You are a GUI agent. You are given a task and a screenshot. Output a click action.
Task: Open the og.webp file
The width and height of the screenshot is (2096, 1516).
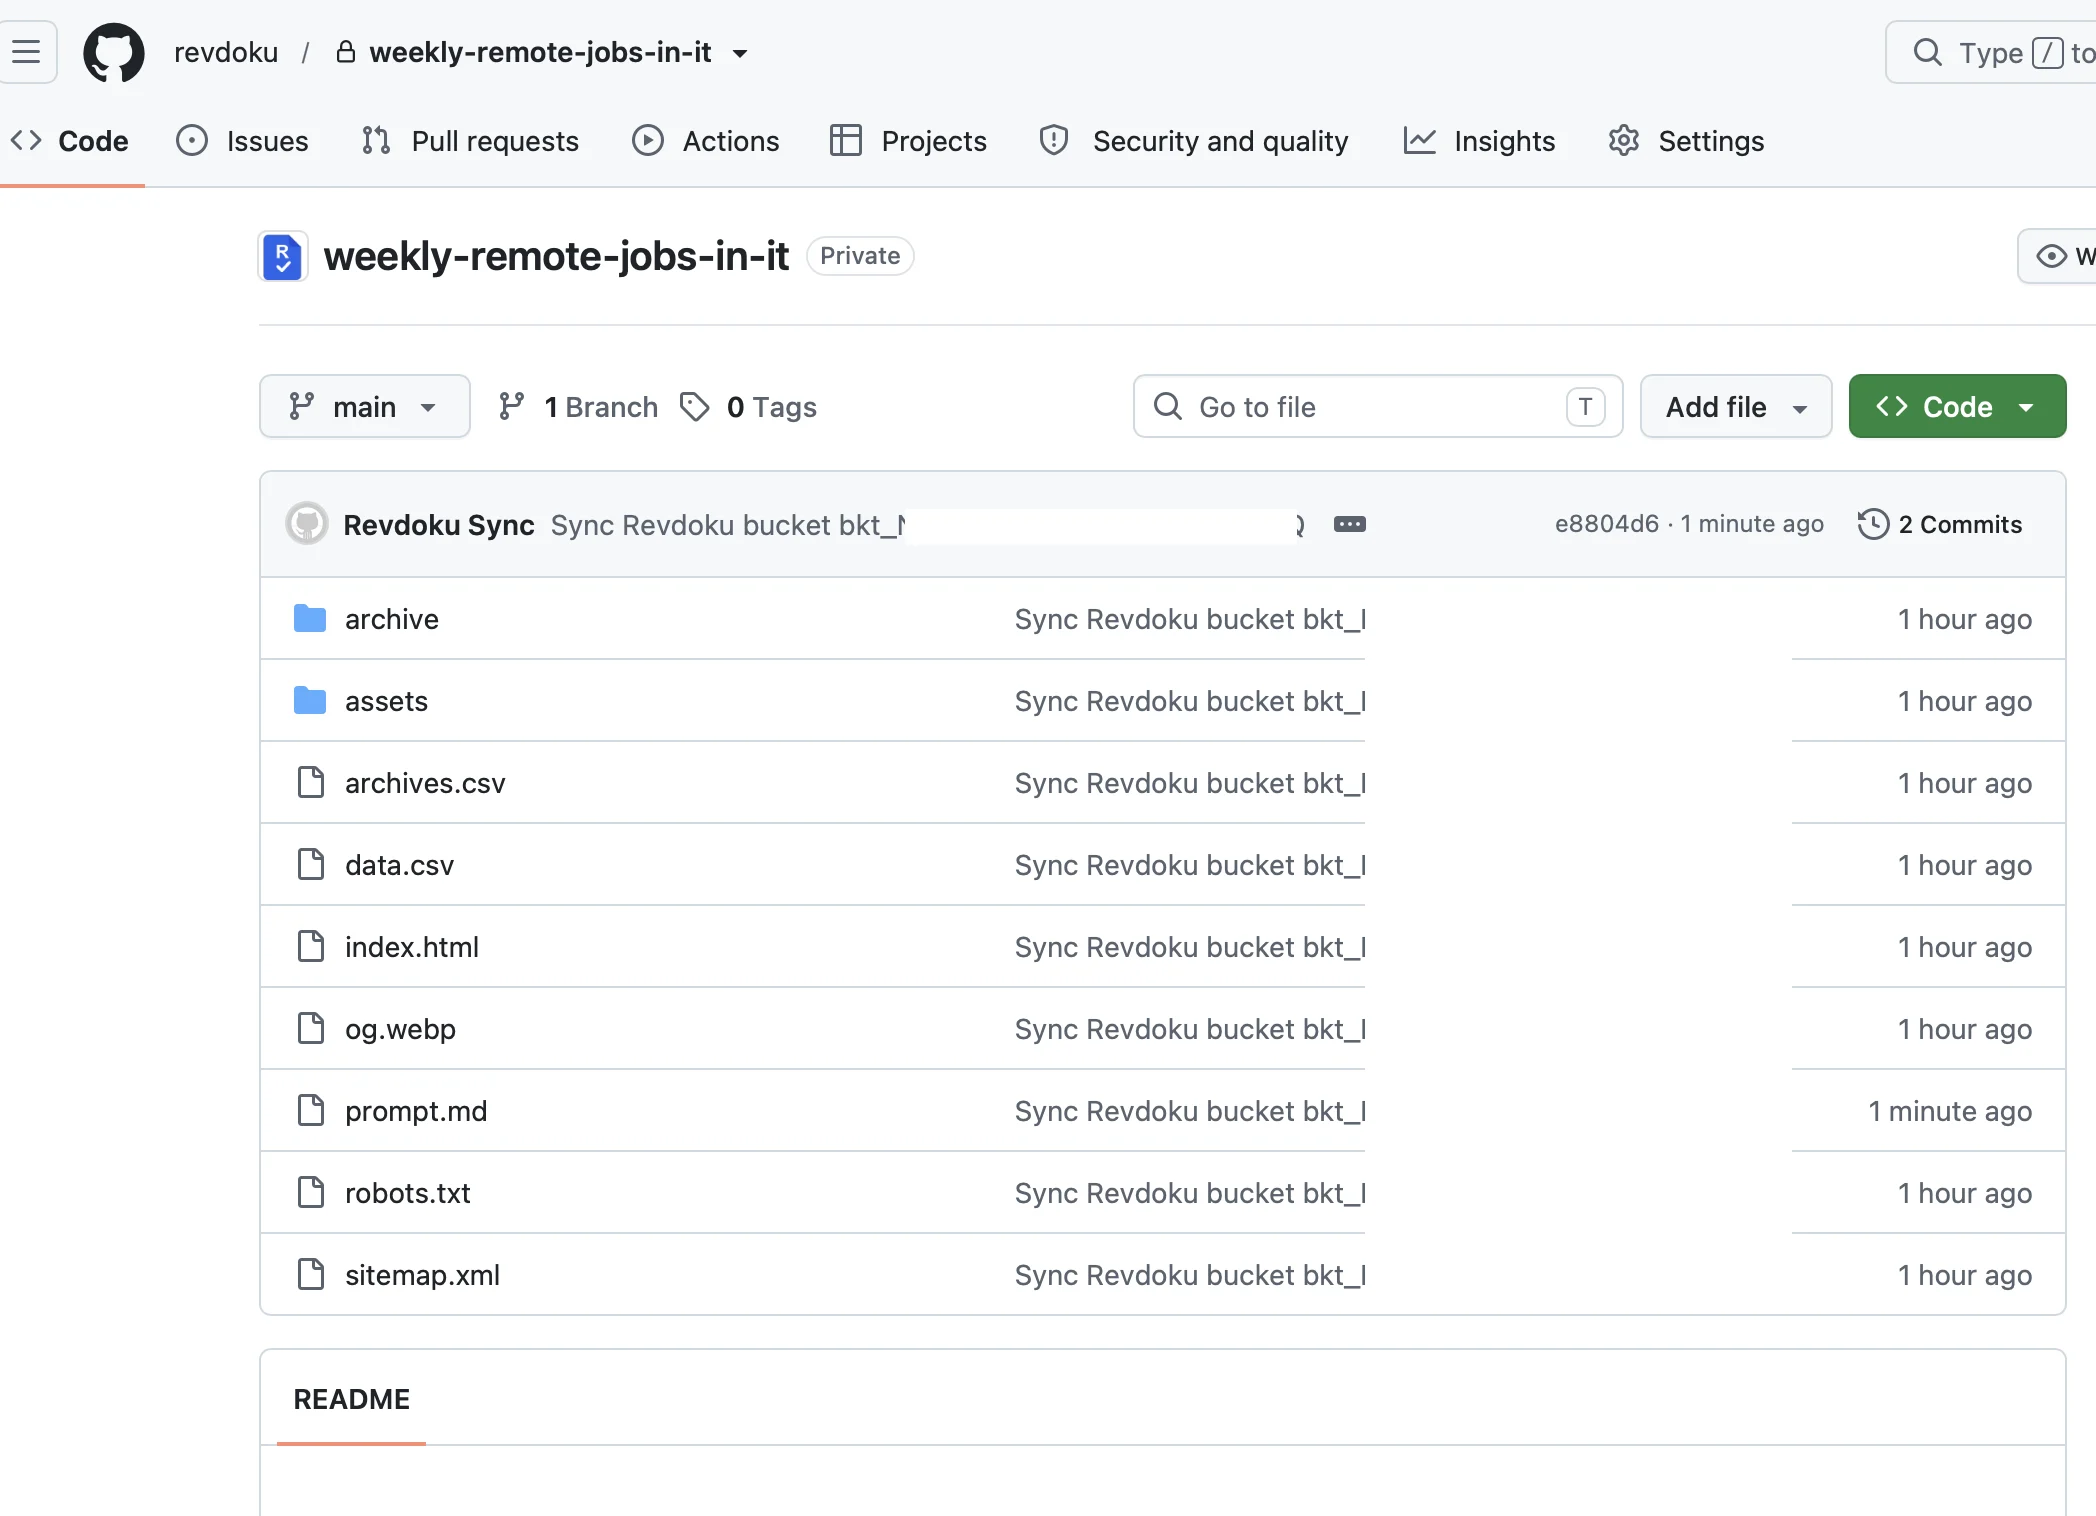pyautogui.click(x=400, y=1029)
